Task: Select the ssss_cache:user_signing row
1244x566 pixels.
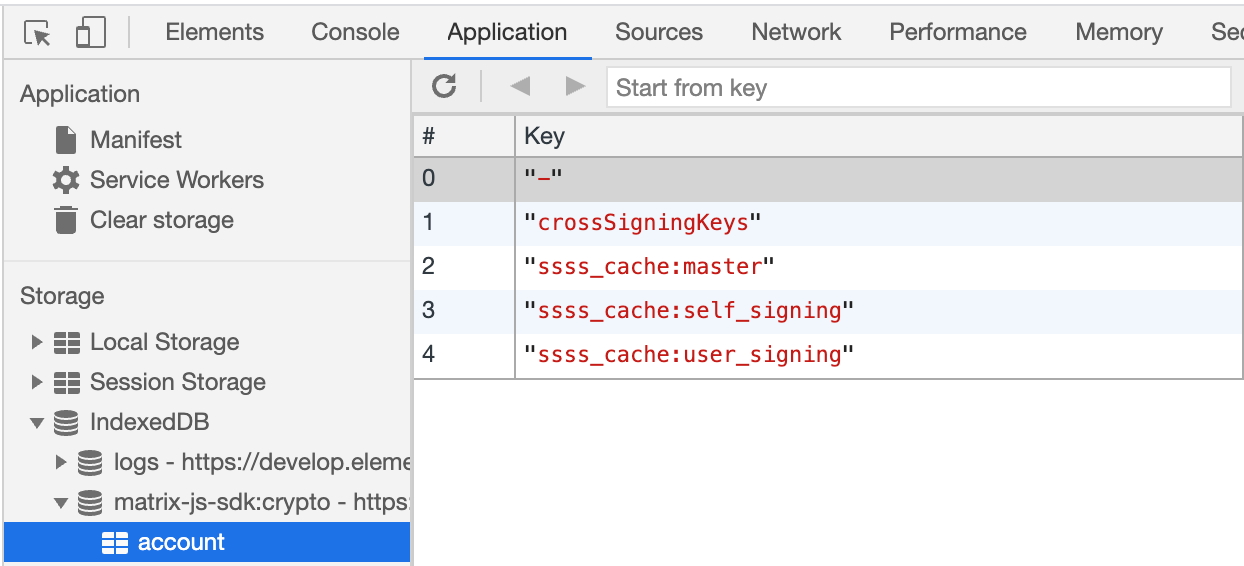Action: [828, 355]
